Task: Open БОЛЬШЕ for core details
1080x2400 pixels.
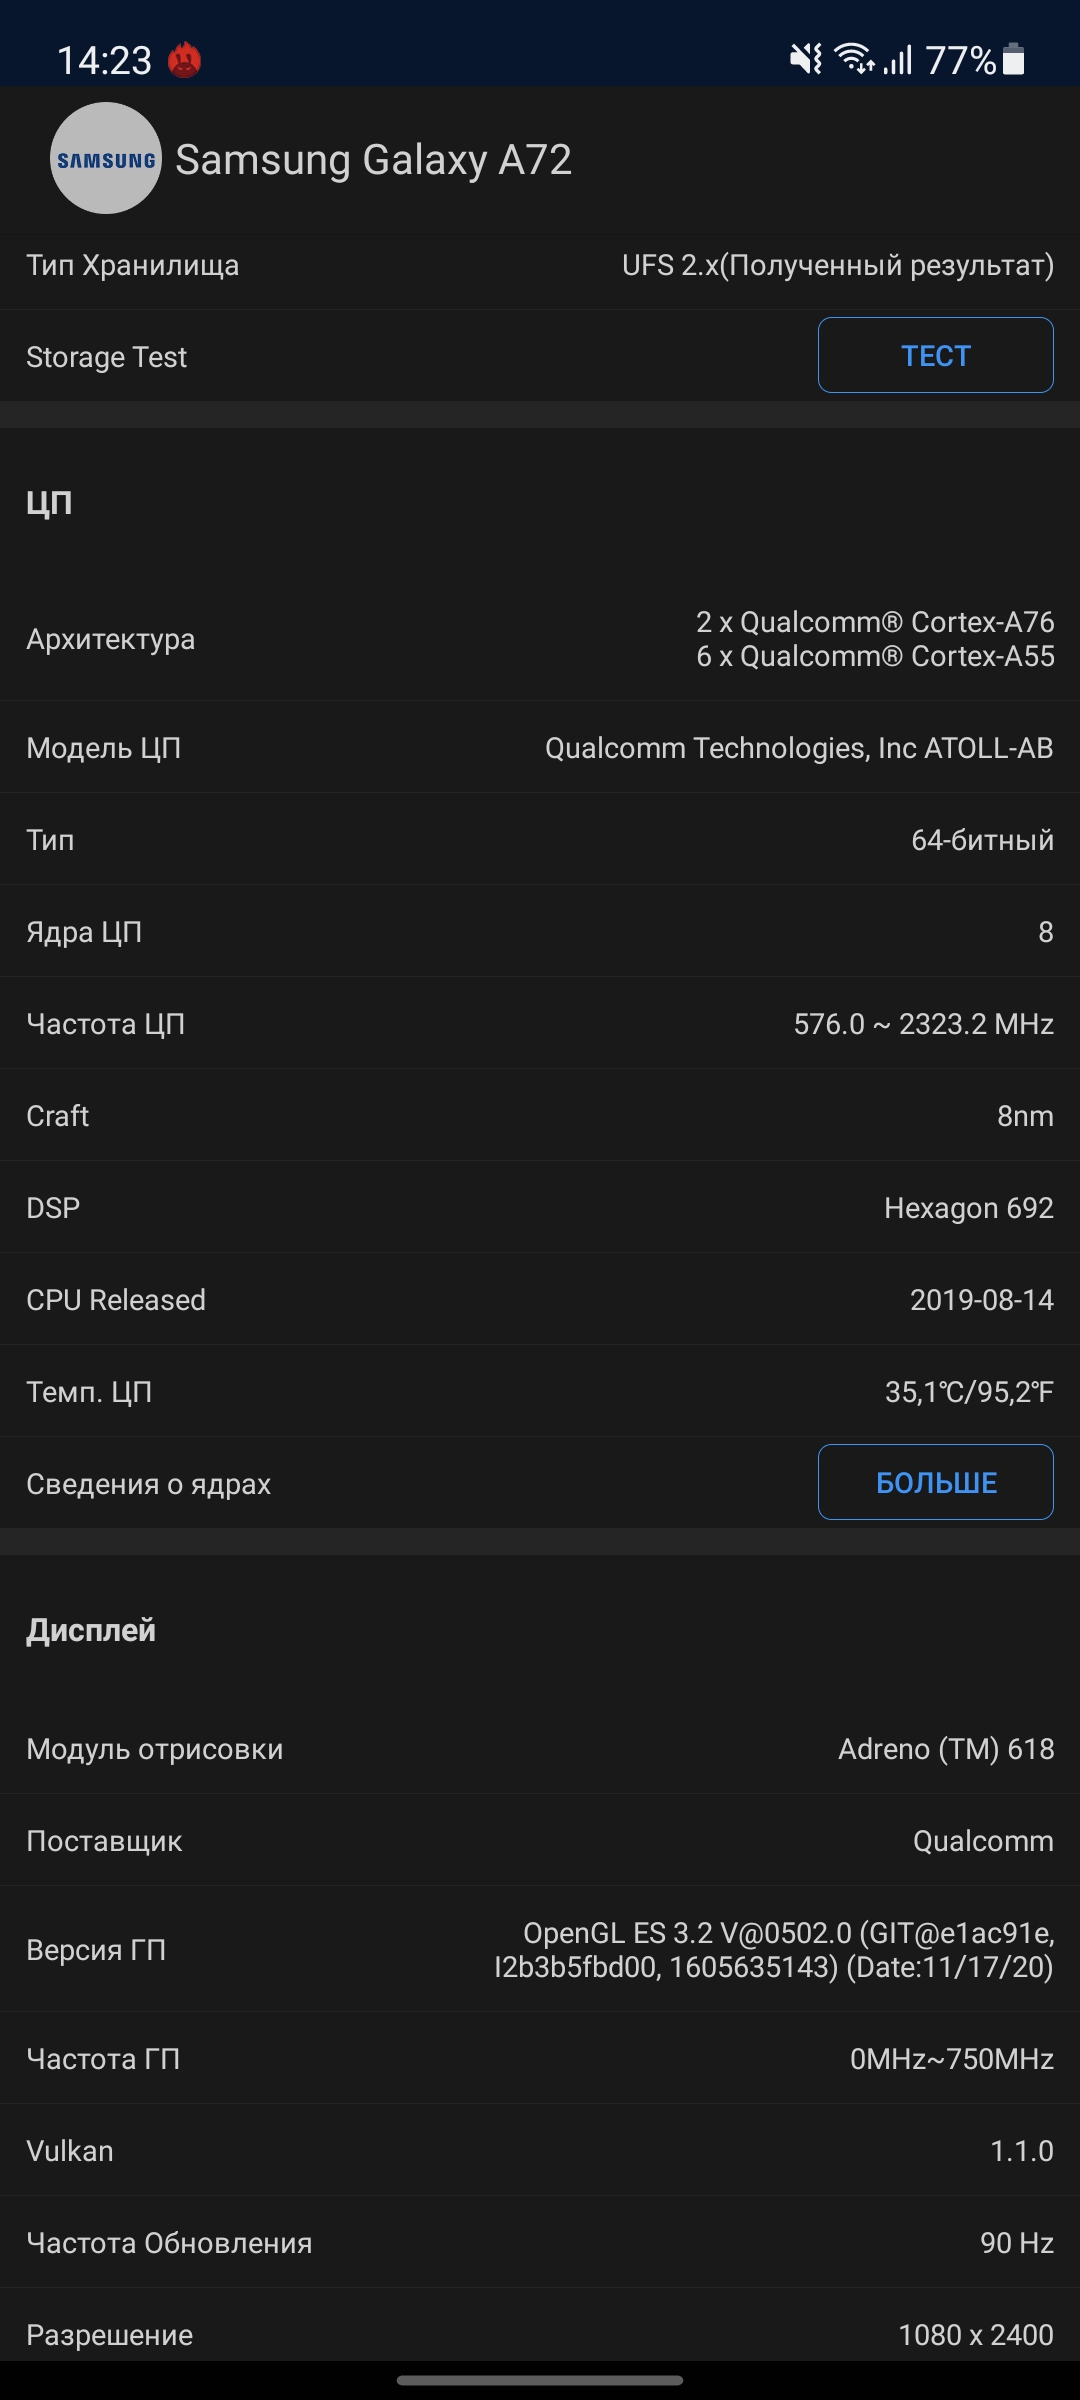Action: (935, 1482)
